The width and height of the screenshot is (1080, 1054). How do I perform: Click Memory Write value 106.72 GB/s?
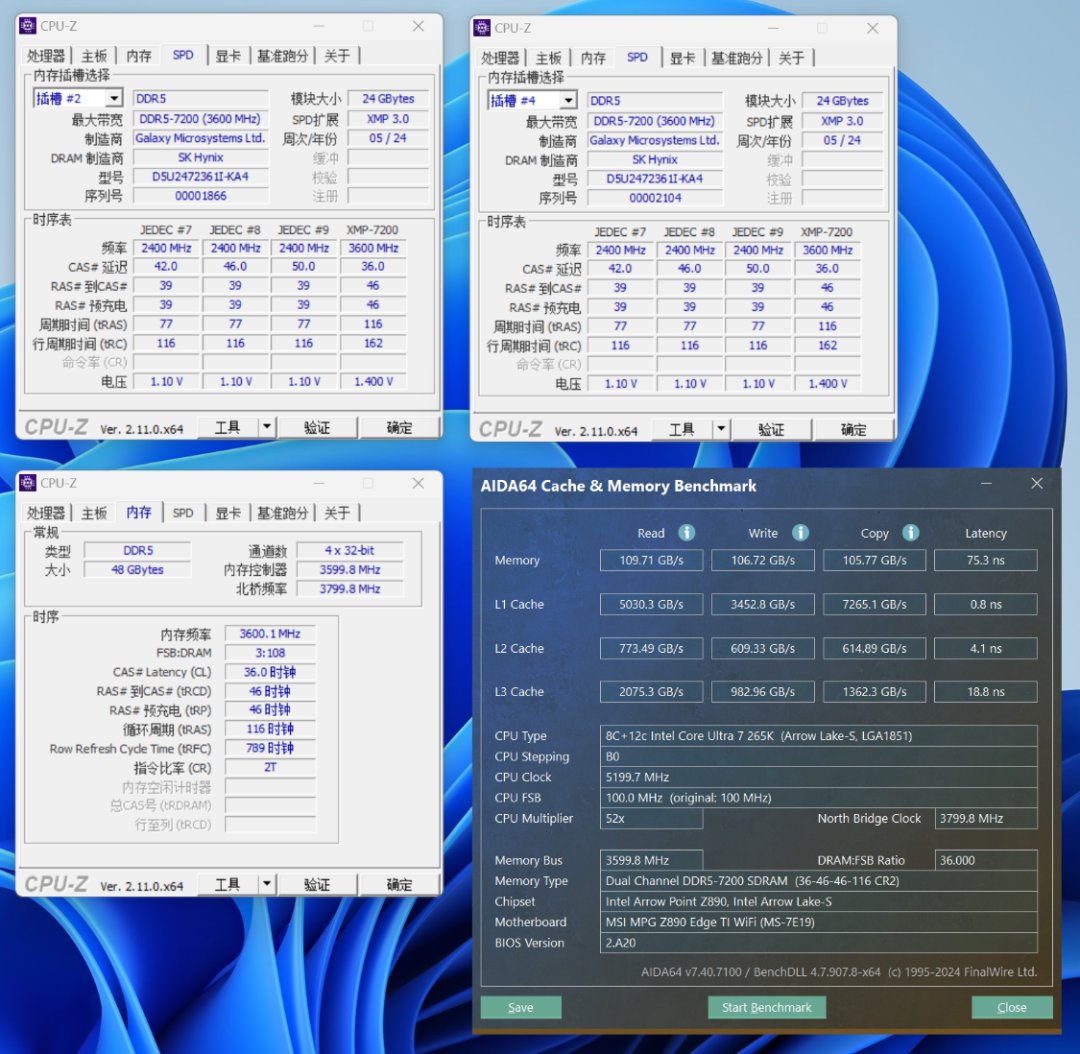pyautogui.click(x=763, y=560)
